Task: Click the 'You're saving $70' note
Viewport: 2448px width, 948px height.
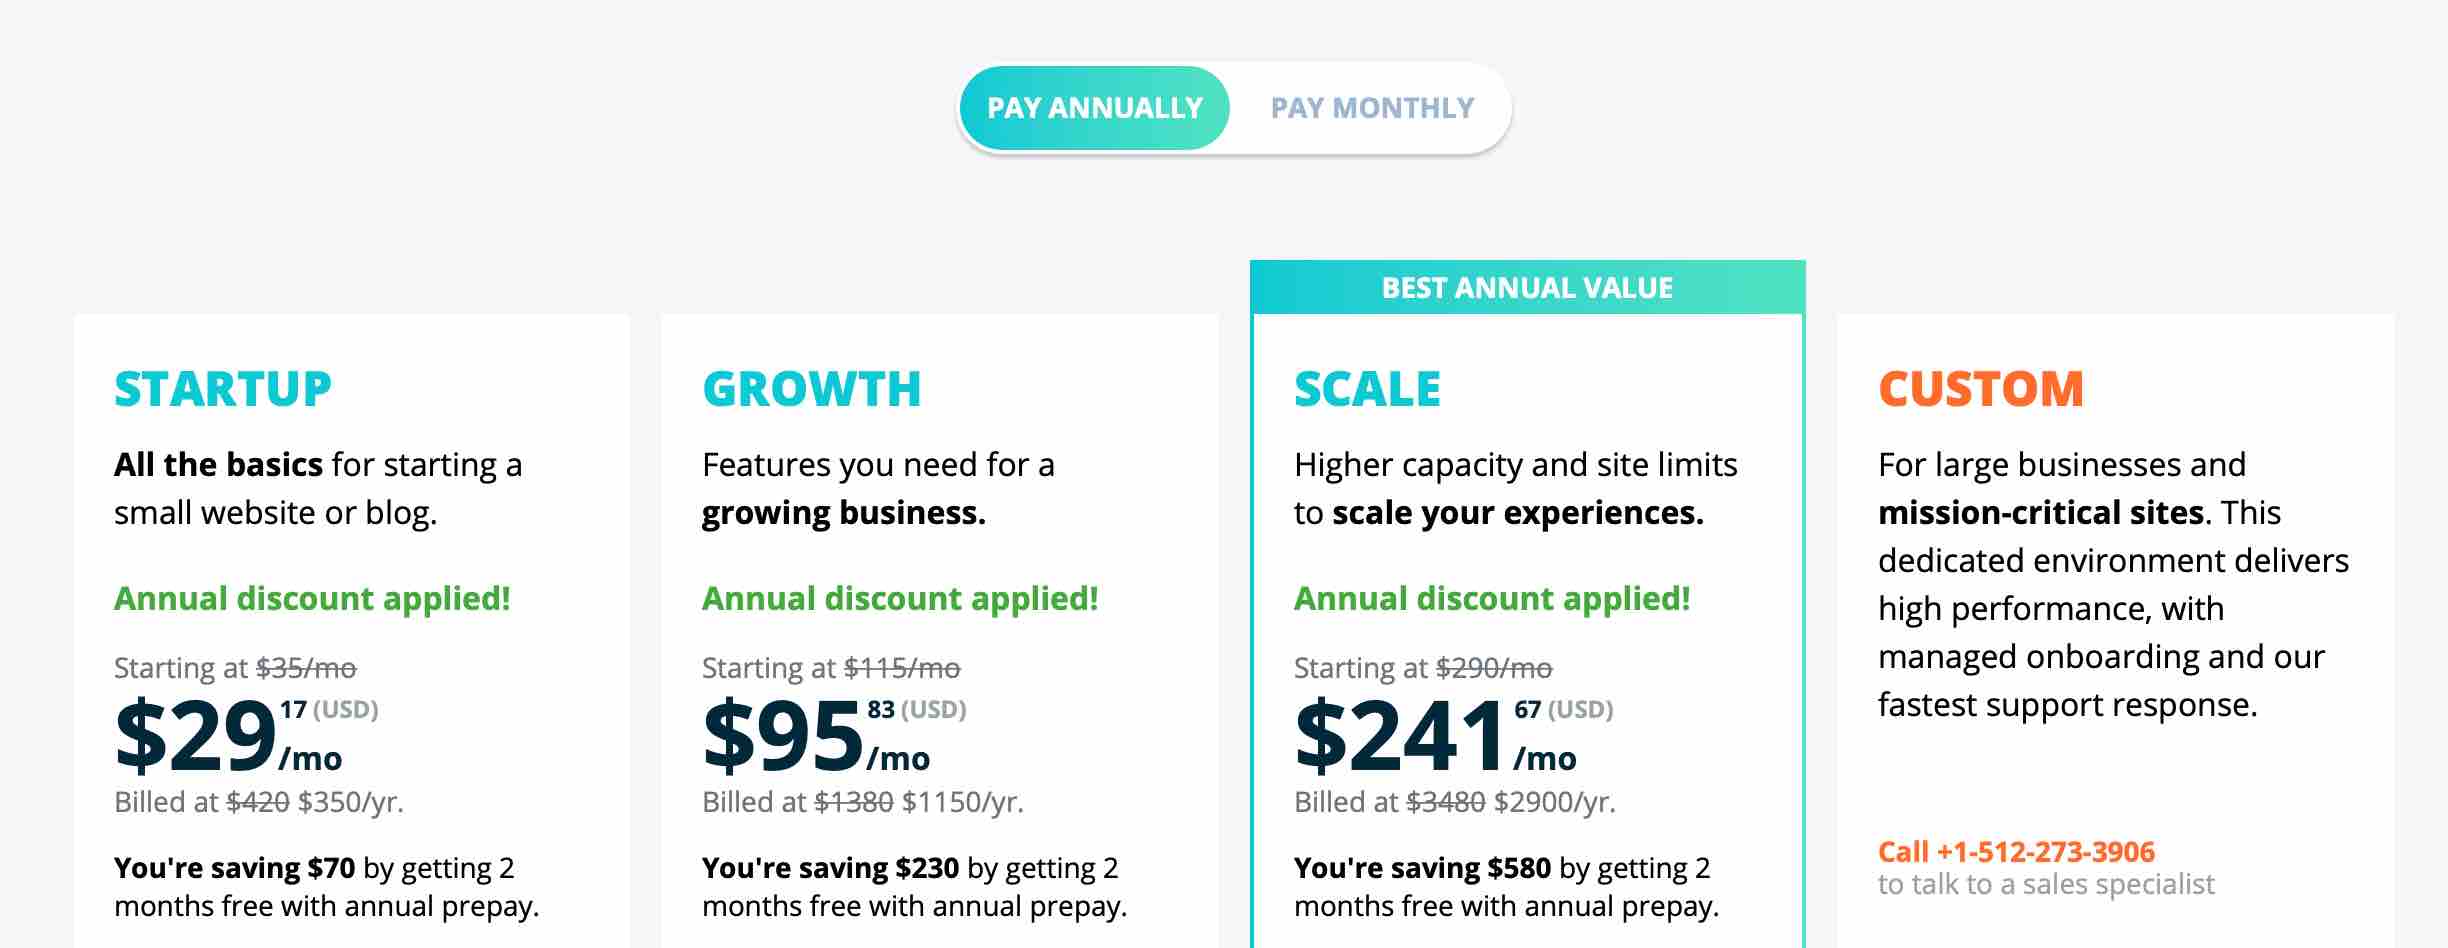Action: click(x=327, y=887)
